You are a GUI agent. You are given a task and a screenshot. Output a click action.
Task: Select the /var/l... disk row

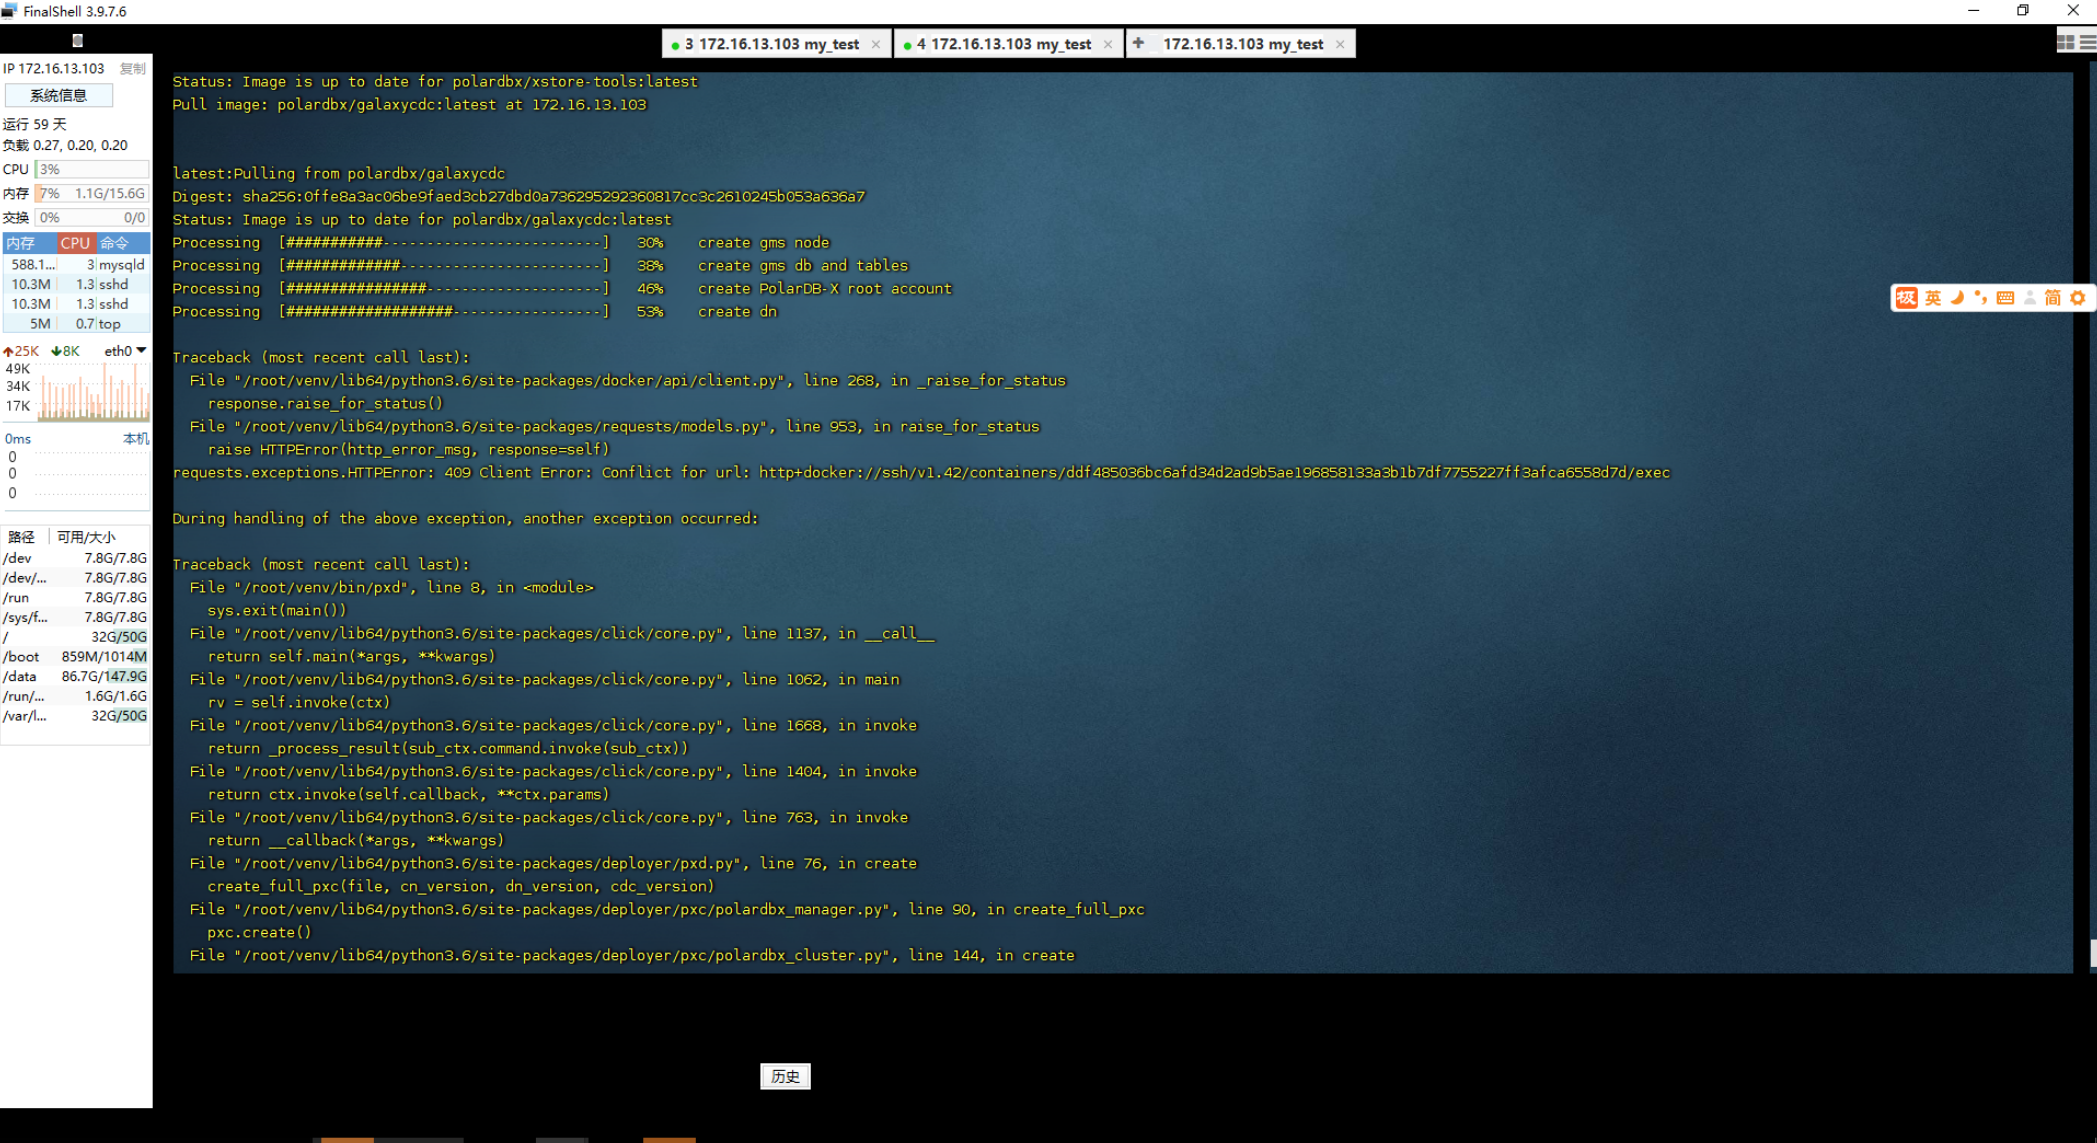tap(75, 716)
